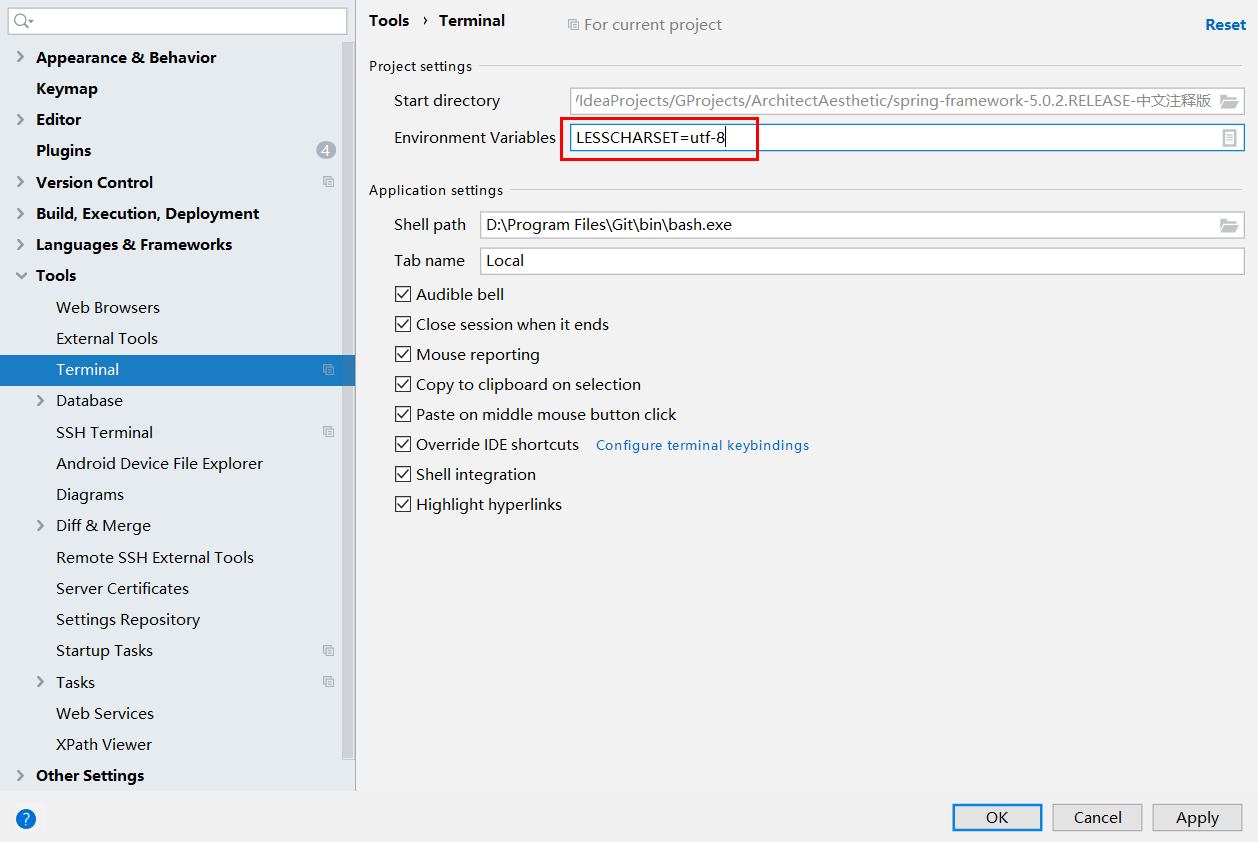1258x842 pixels.
Task: Select Web Browsers under Tools
Action: coord(108,308)
